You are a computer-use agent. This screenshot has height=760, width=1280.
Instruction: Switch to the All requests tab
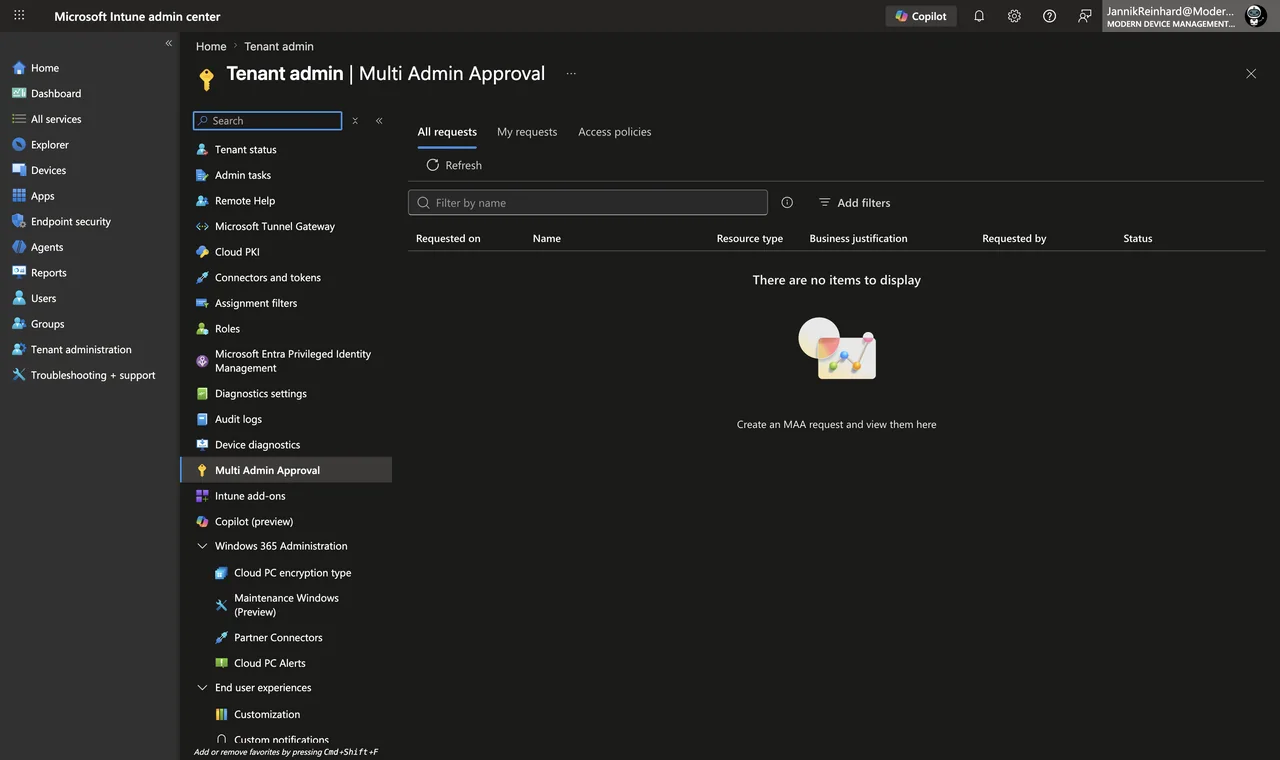click(x=447, y=132)
